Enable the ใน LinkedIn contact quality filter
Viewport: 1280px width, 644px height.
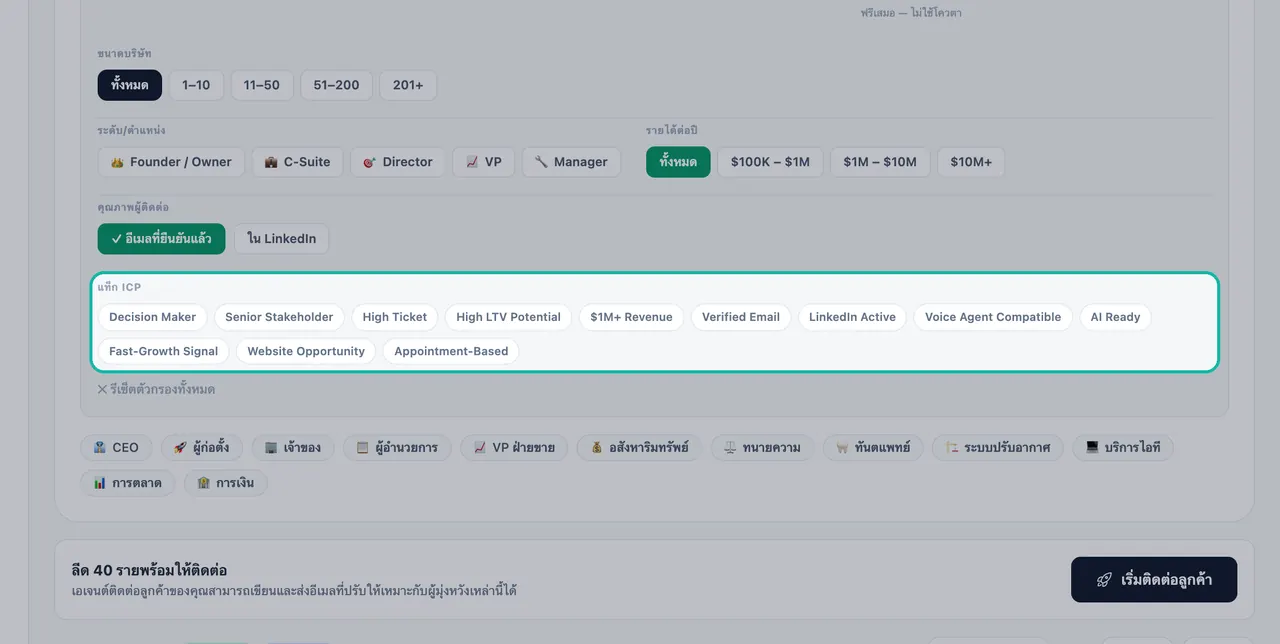tap(281, 239)
